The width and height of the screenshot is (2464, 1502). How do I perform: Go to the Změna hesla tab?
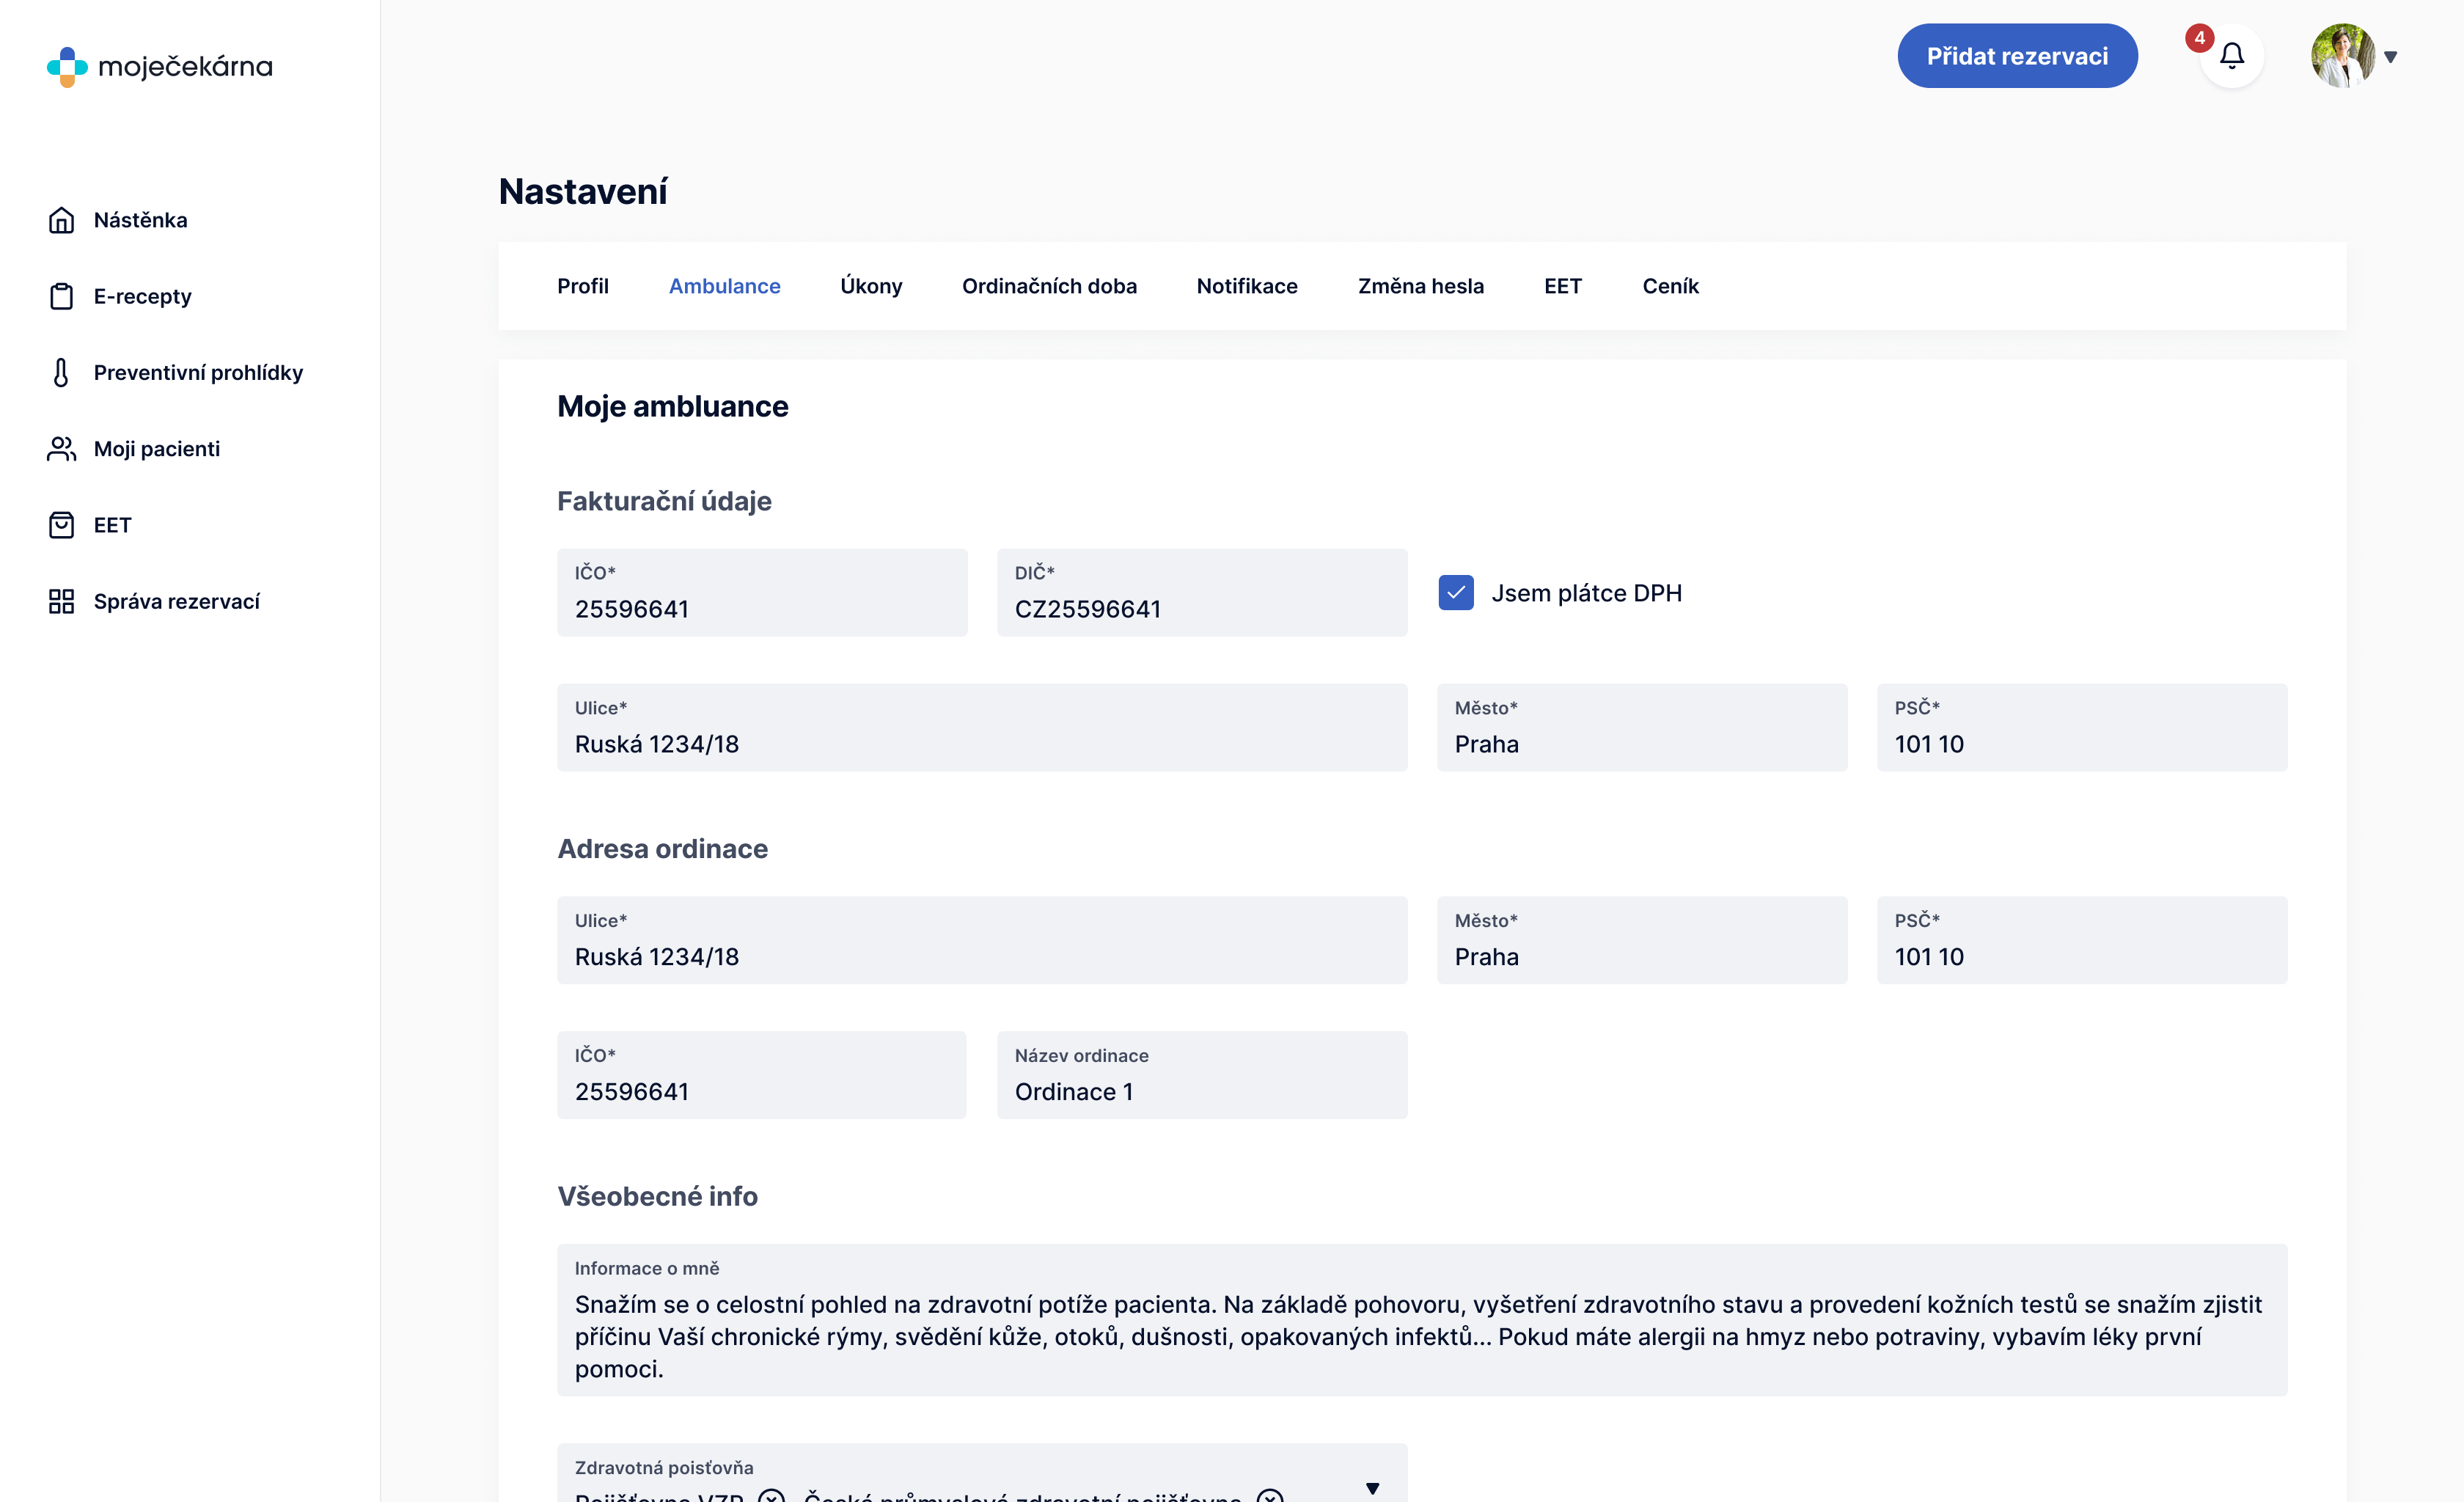point(1420,286)
